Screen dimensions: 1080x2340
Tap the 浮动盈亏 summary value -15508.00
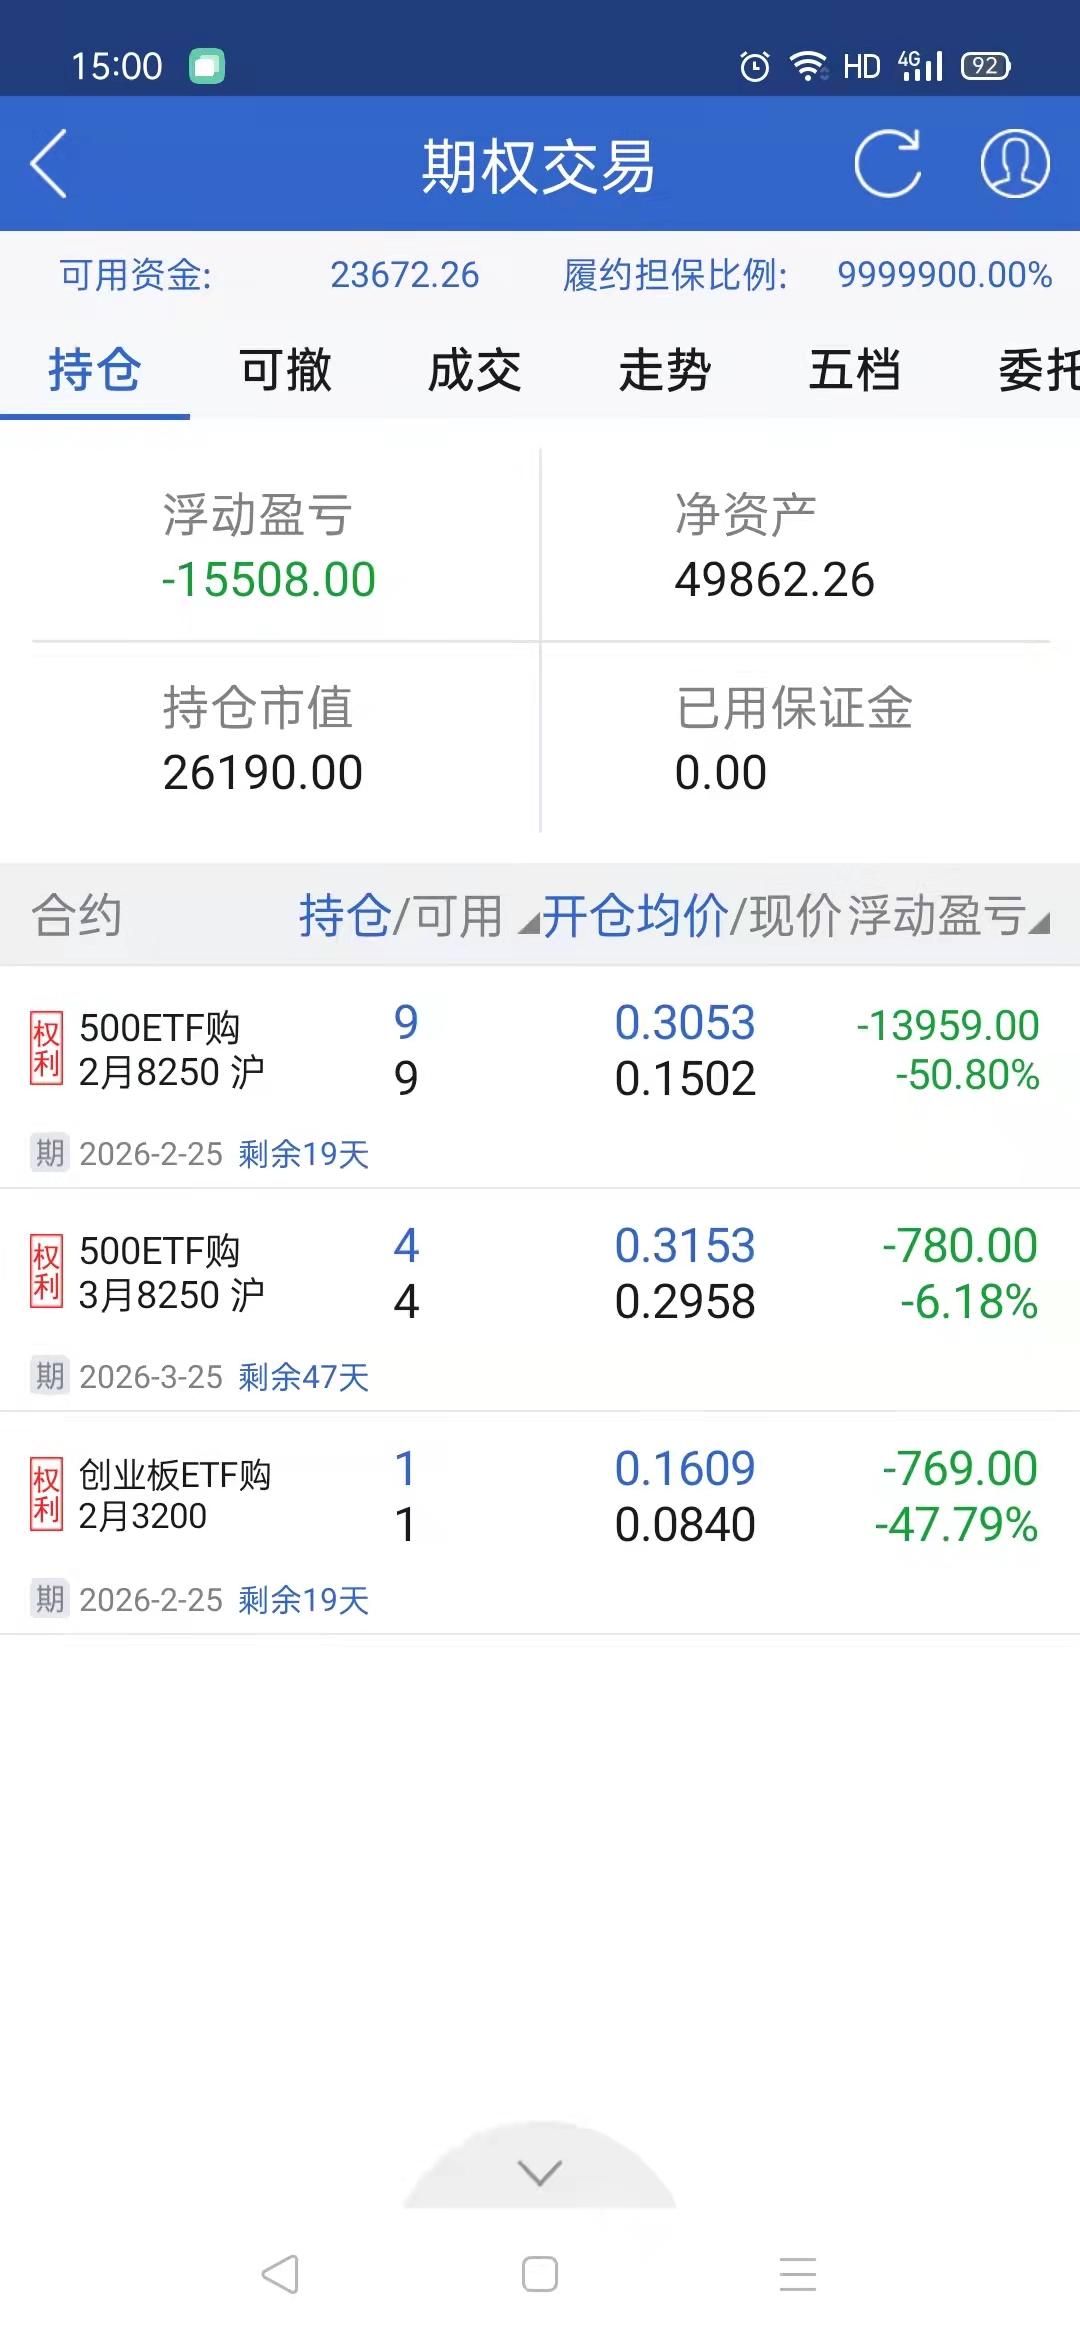click(x=269, y=580)
